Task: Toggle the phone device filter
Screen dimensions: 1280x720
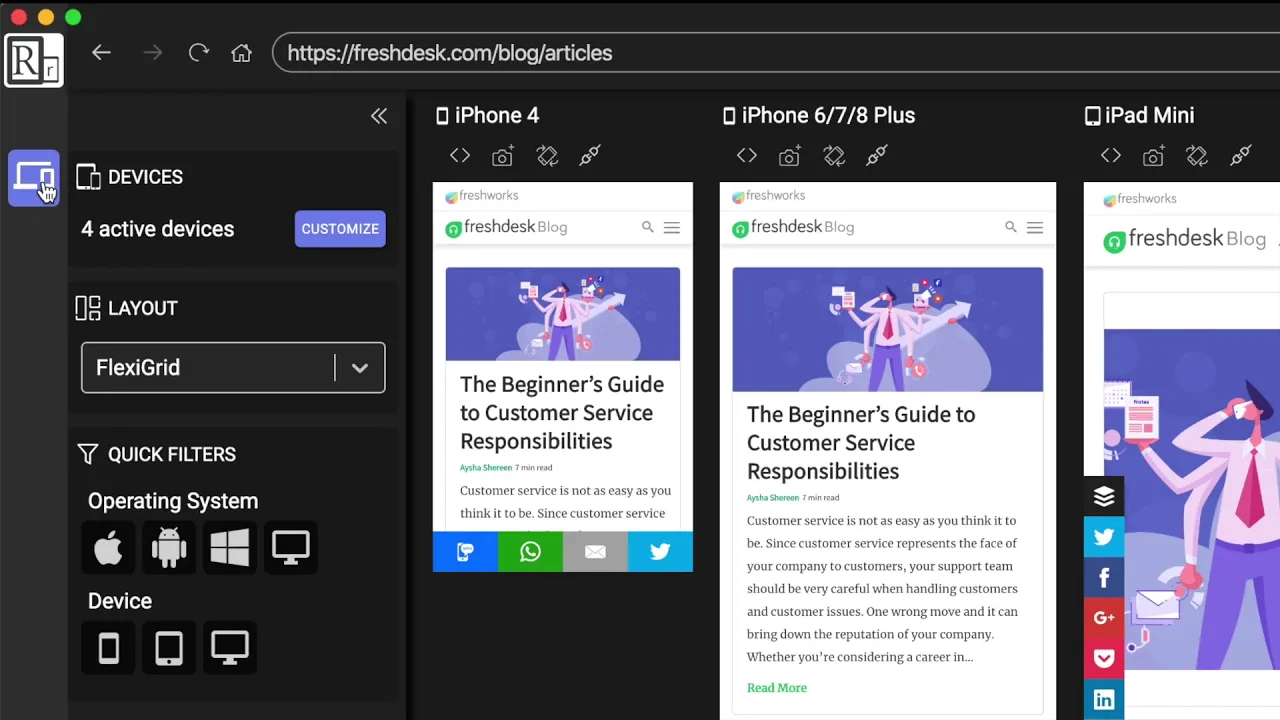Action: (109, 648)
